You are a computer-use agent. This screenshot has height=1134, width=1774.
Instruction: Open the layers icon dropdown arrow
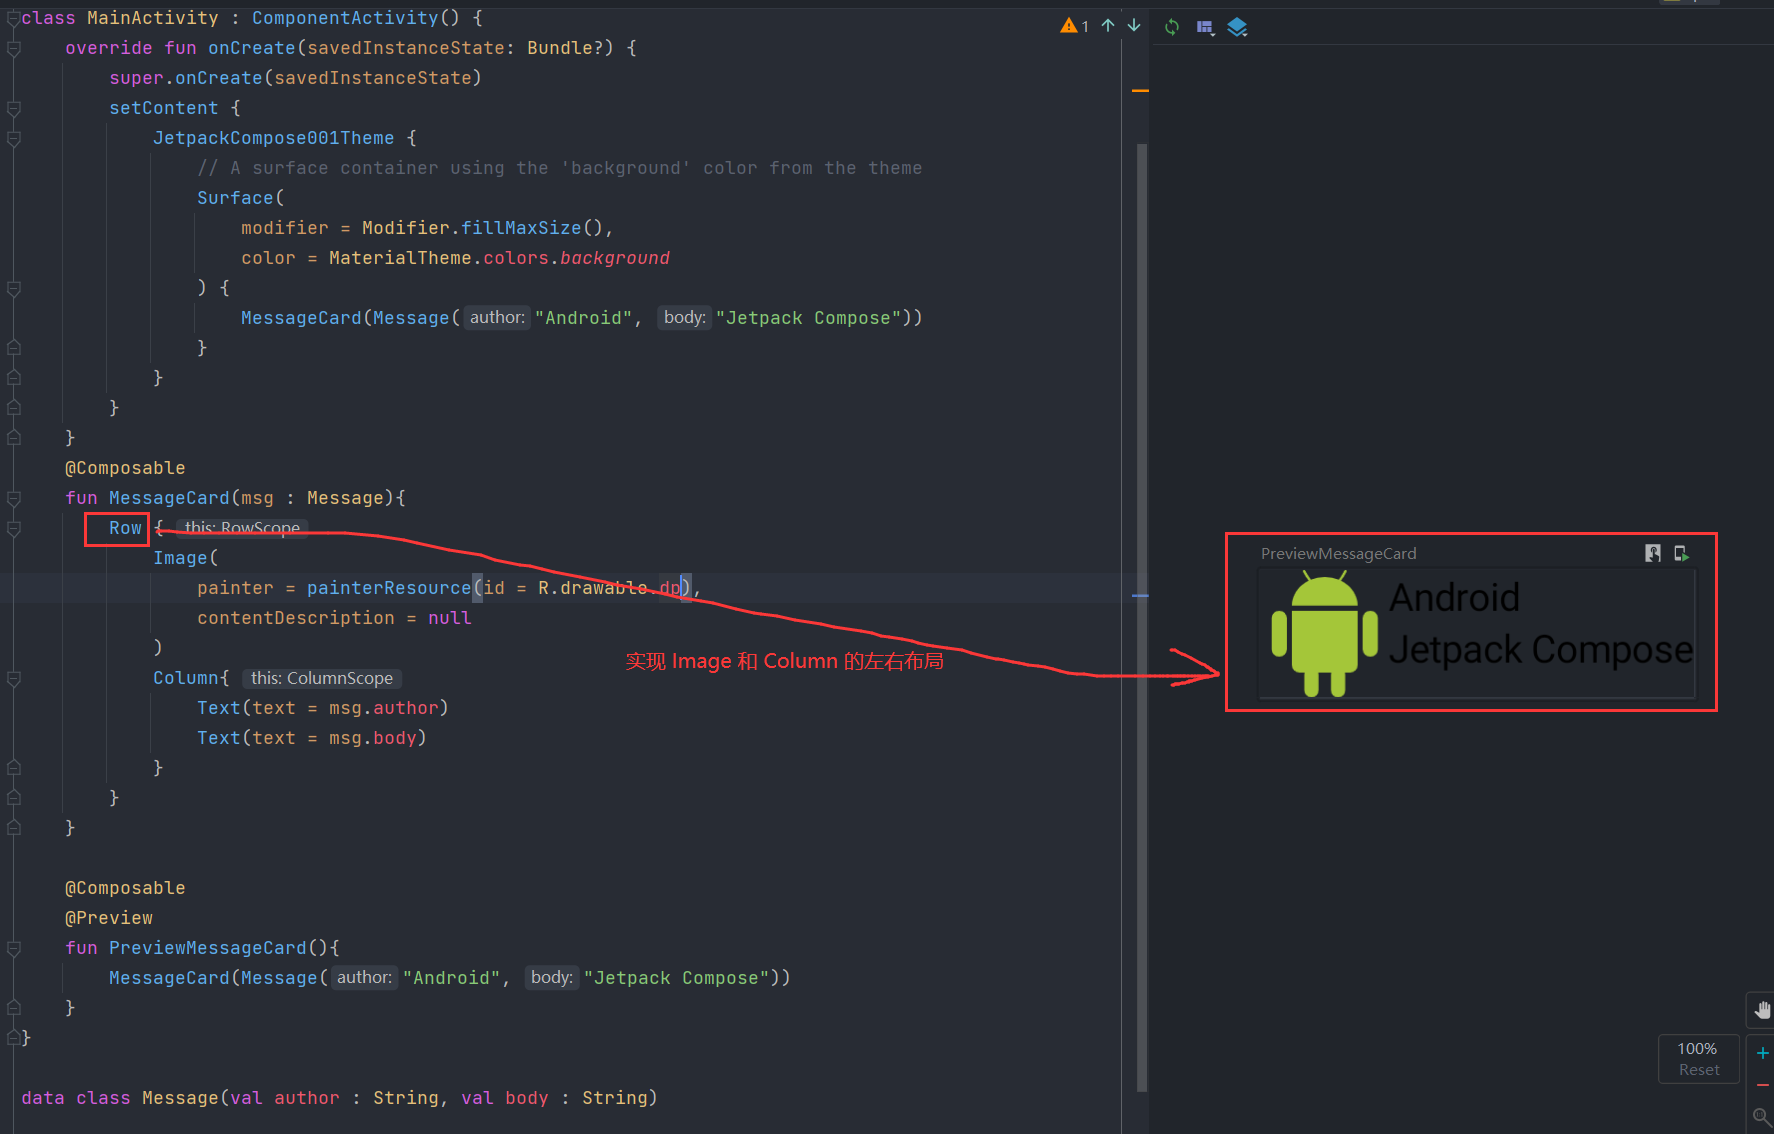click(1245, 37)
